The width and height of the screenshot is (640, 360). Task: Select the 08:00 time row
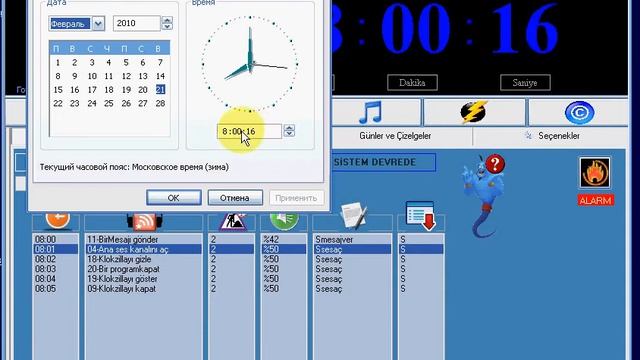(55, 240)
